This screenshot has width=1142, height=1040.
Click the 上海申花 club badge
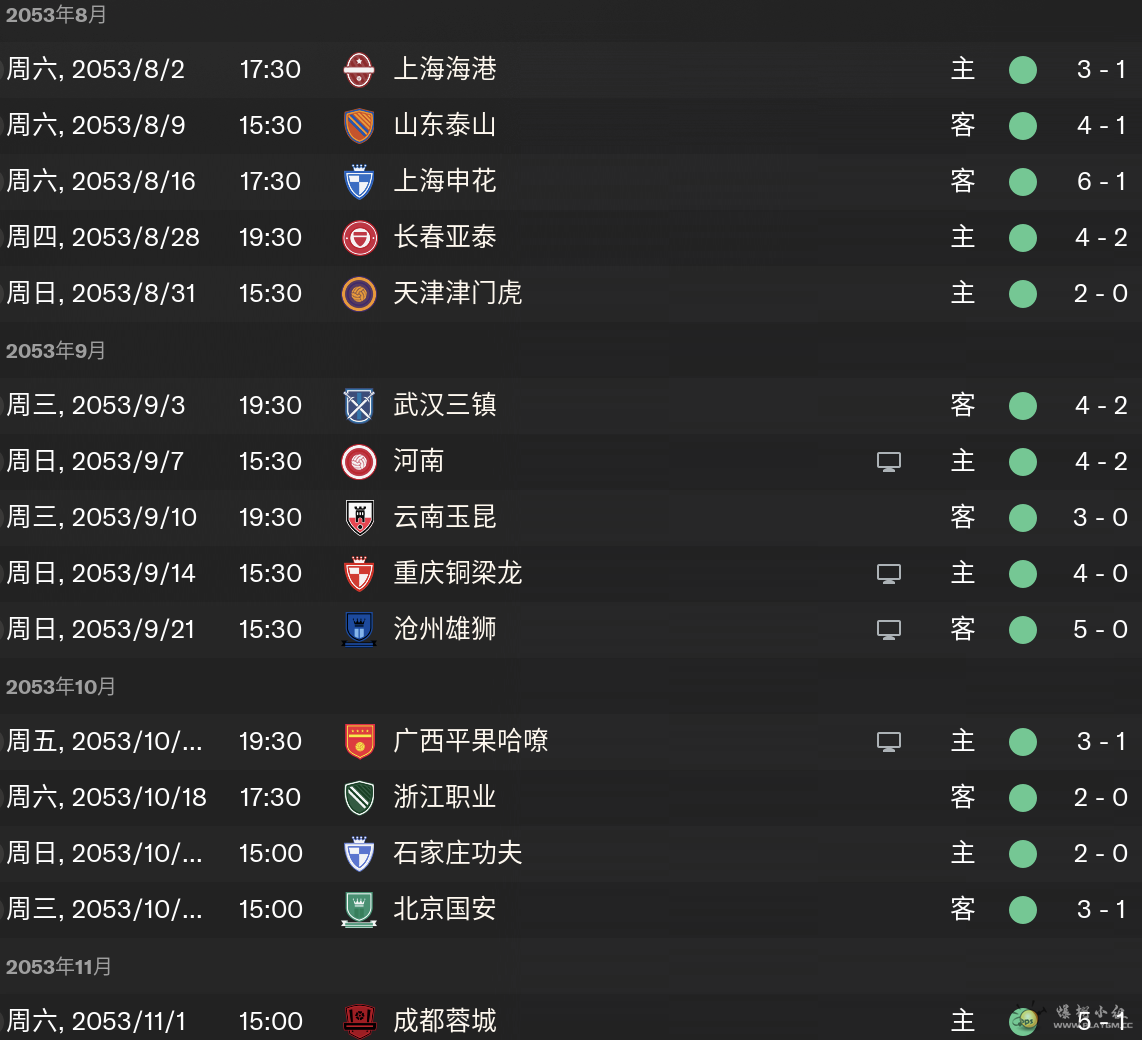point(358,182)
